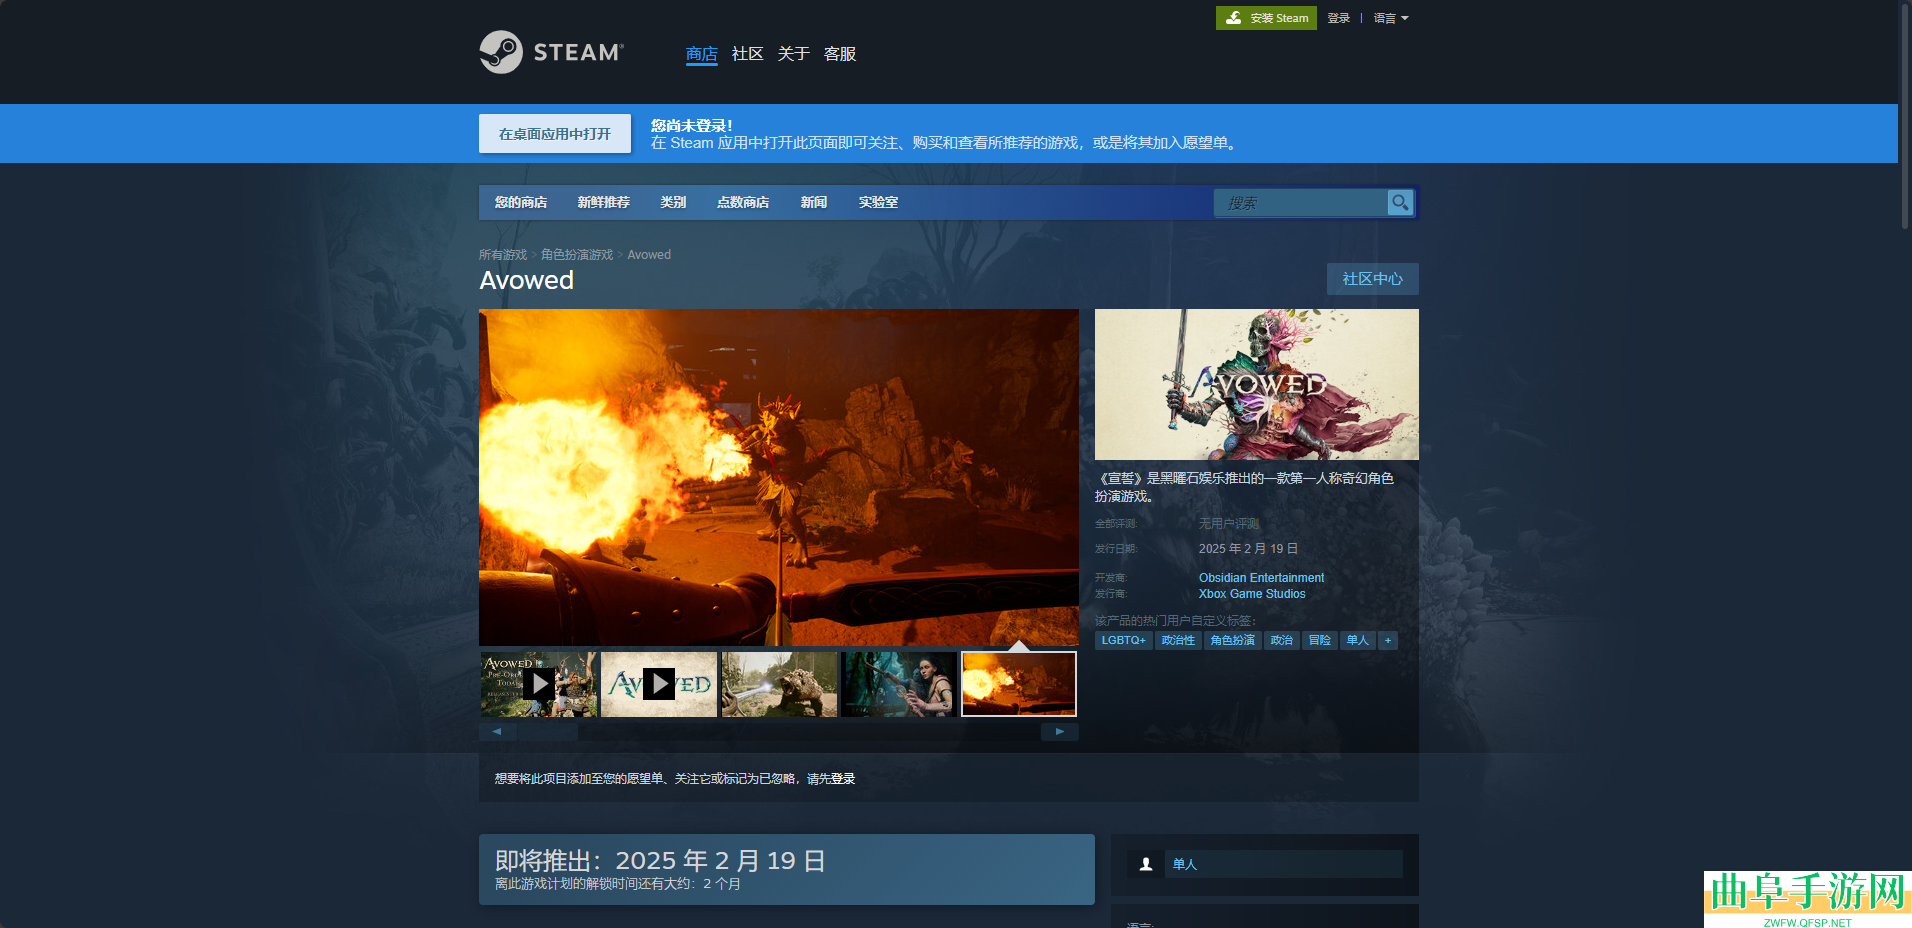Open publisher Xbox Game Studios link
This screenshot has width=1912, height=928.
click(1252, 594)
